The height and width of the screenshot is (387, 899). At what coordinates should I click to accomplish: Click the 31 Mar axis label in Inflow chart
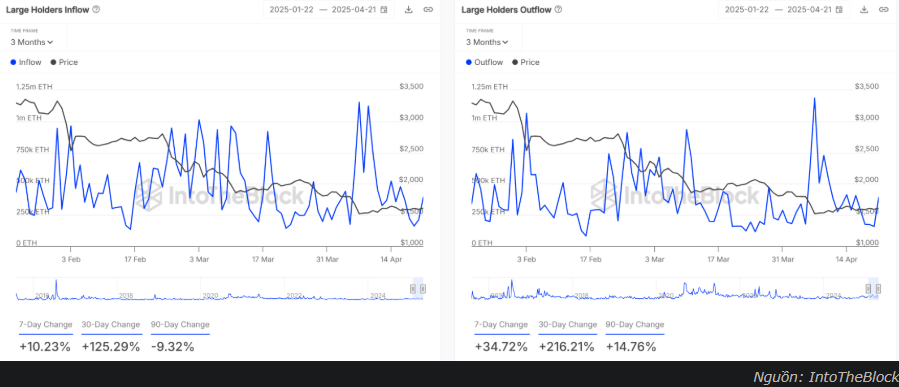pos(327,259)
